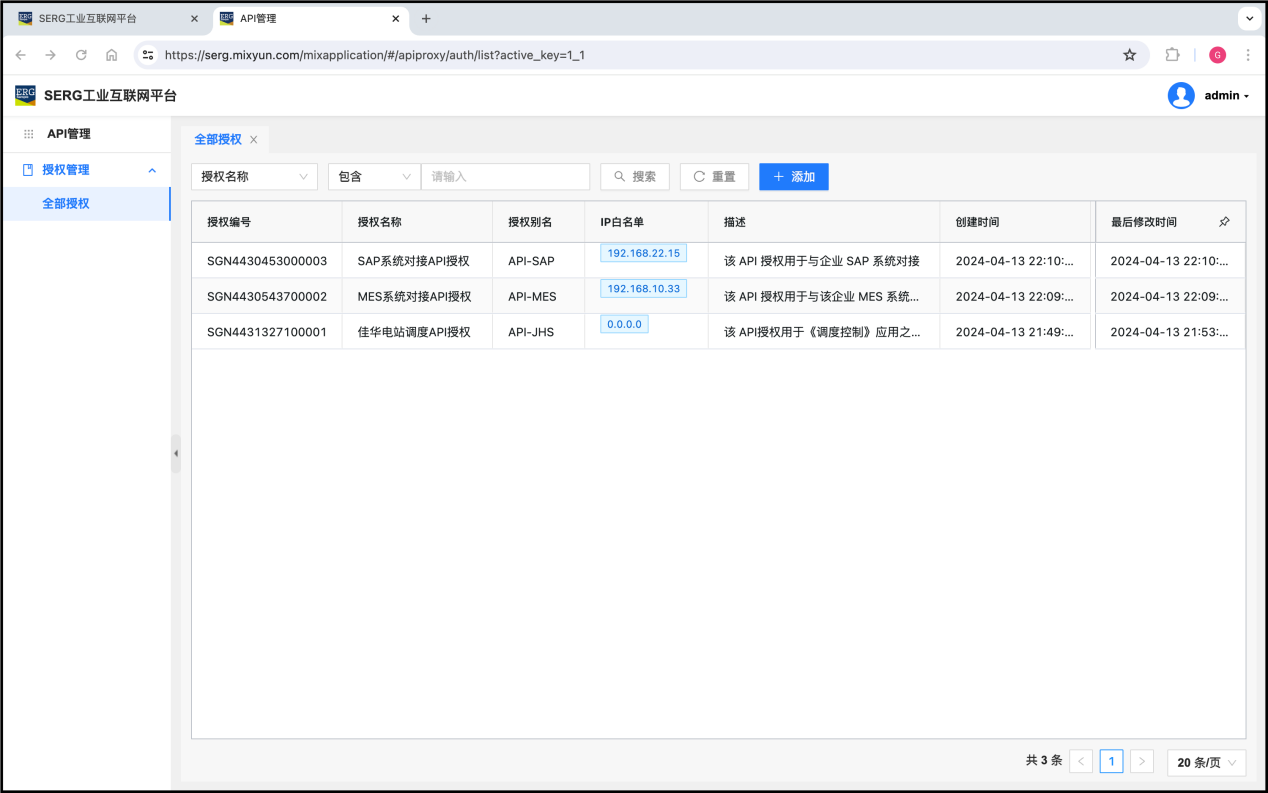This screenshot has width=1268, height=793.
Task: Click the pin icon in 最后修改时间 column header
Action: 1224,222
